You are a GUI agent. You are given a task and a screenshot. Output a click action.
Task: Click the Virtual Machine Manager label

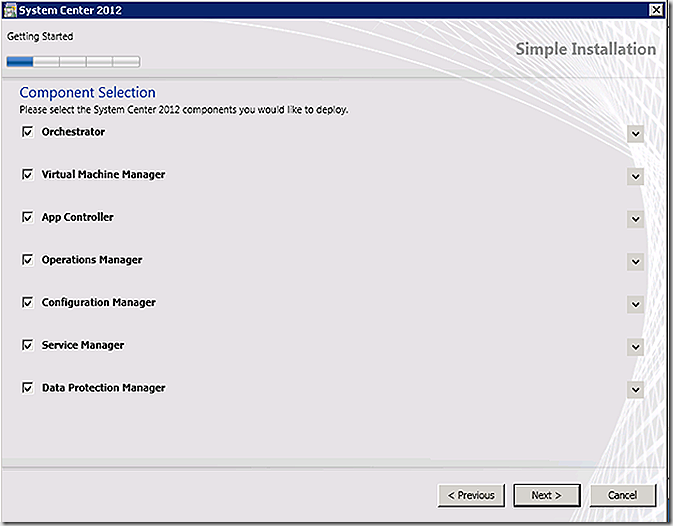(103, 175)
